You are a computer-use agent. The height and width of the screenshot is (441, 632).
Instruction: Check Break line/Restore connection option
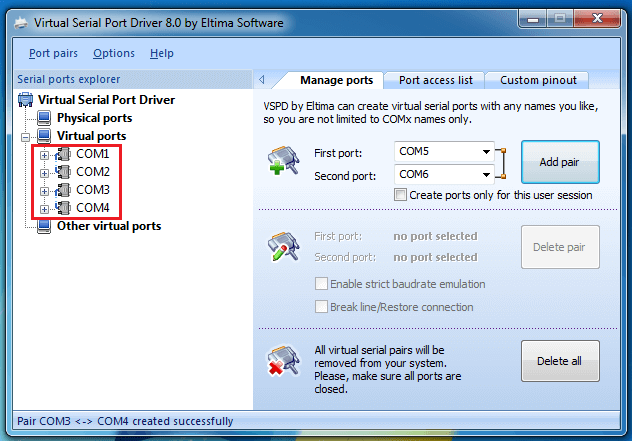[x=322, y=307]
